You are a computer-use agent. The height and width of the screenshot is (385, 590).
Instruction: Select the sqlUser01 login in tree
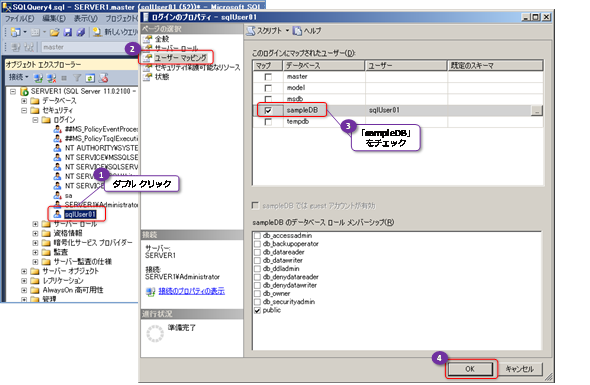click(x=80, y=214)
